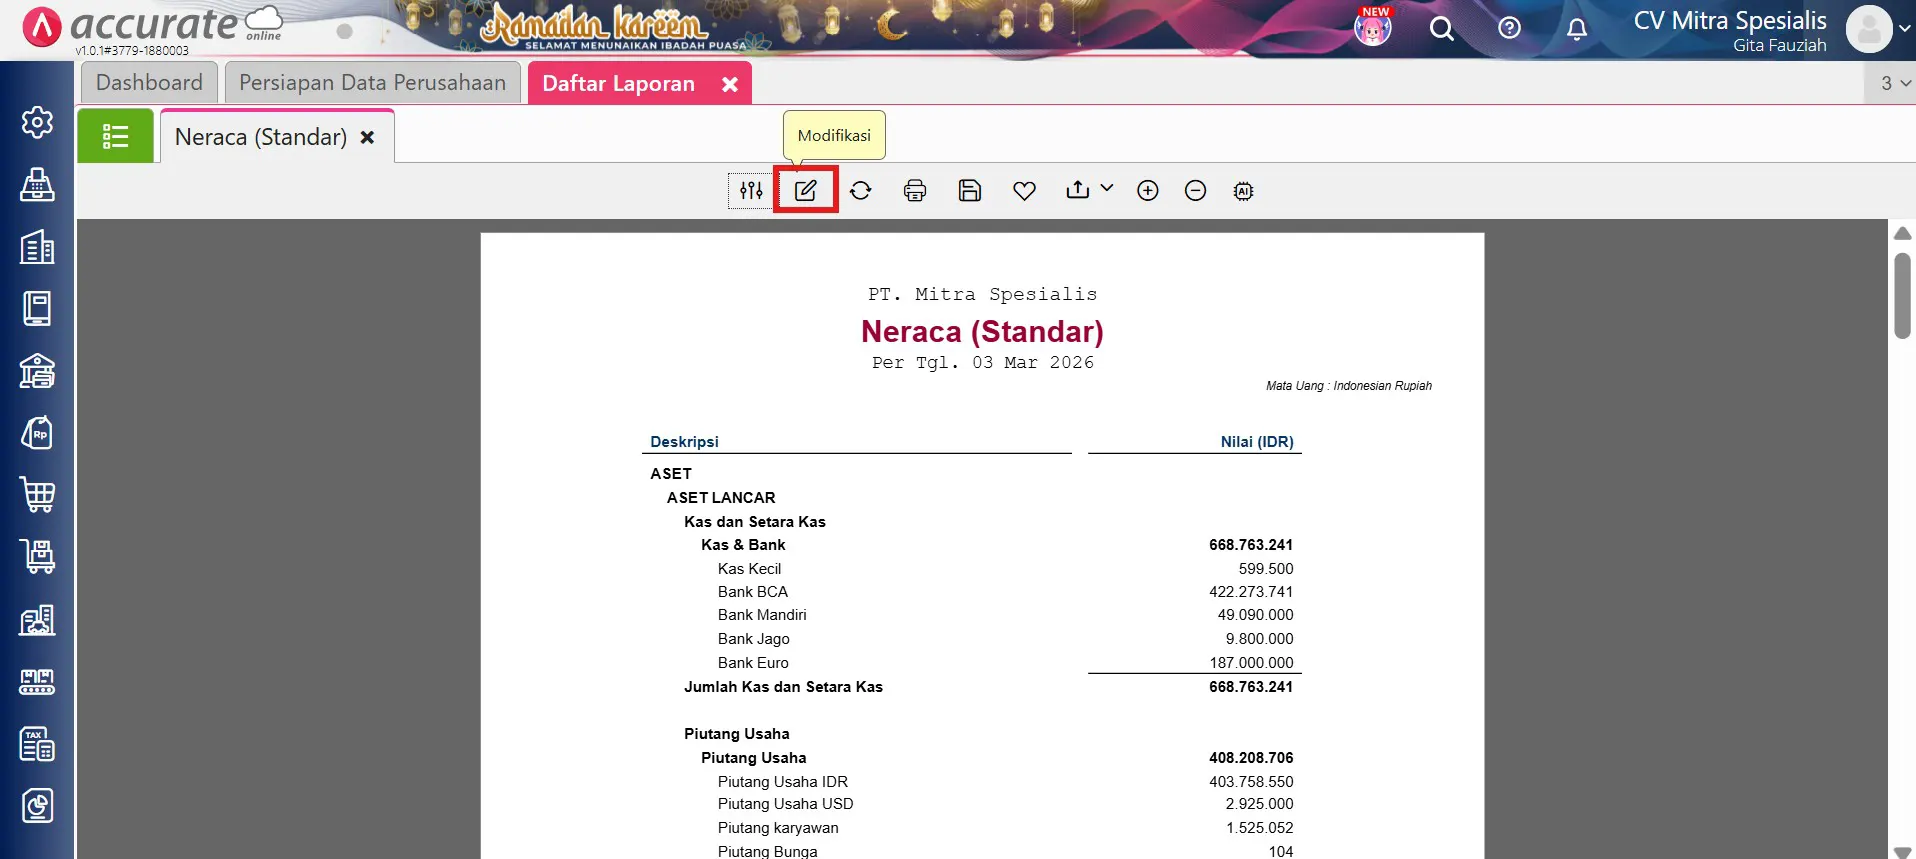The height and width of the screenshot is (859, 1916).
Task: Mark report as favorite with heart icon
Action: pos(1024,190)
